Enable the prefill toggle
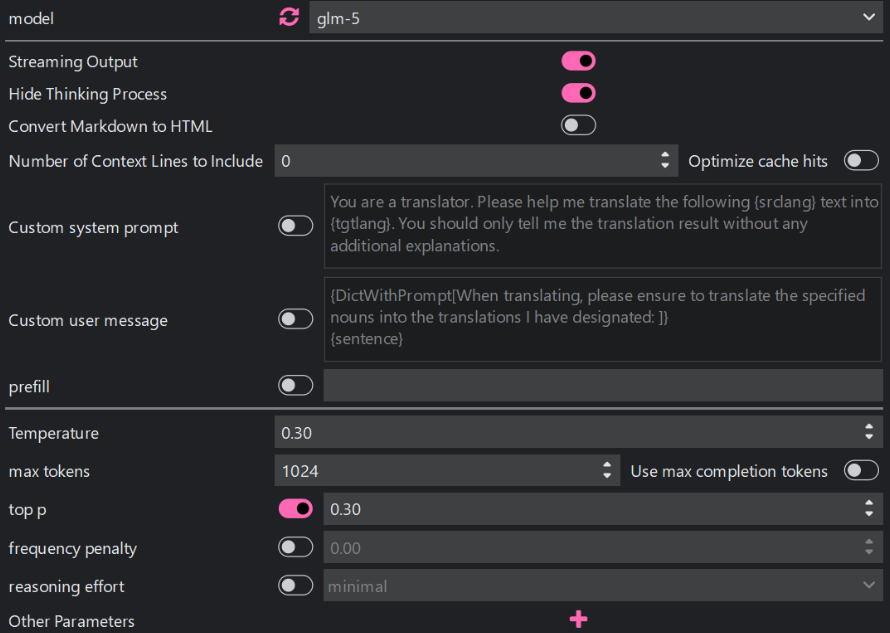 [x=295, y=385]
